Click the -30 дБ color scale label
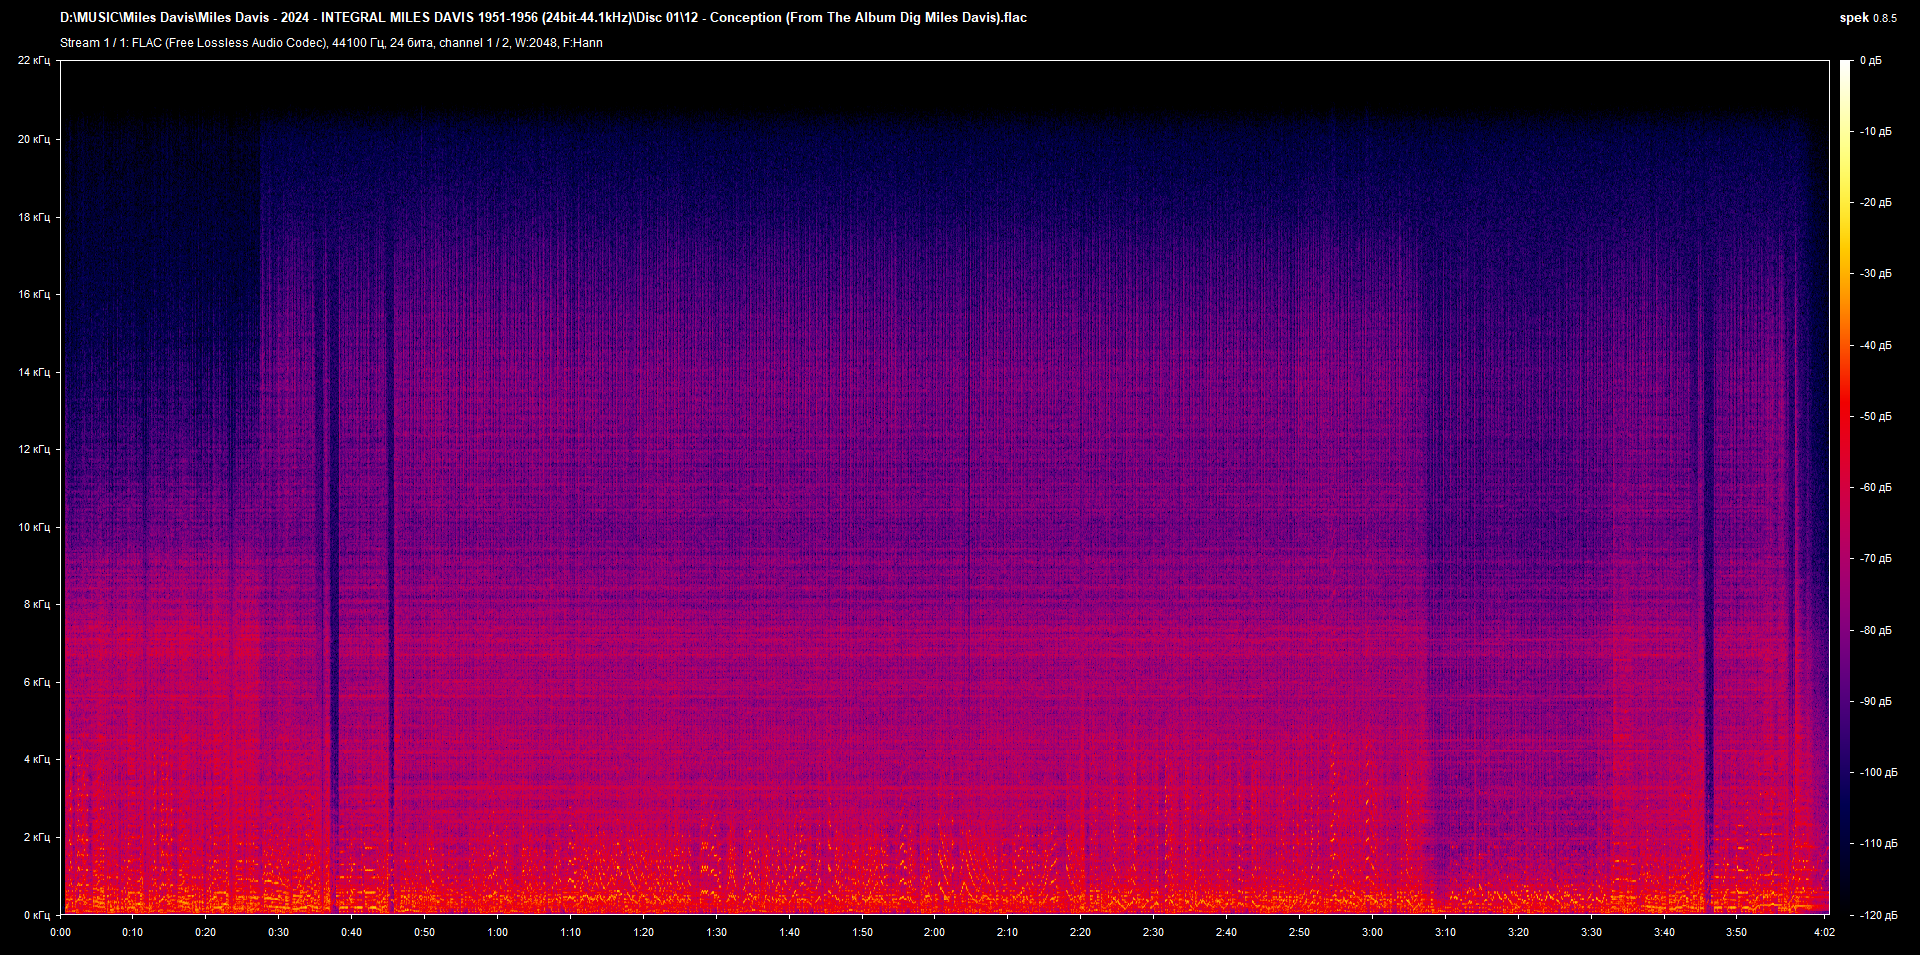1920x955 pixels. point(1875,273)
